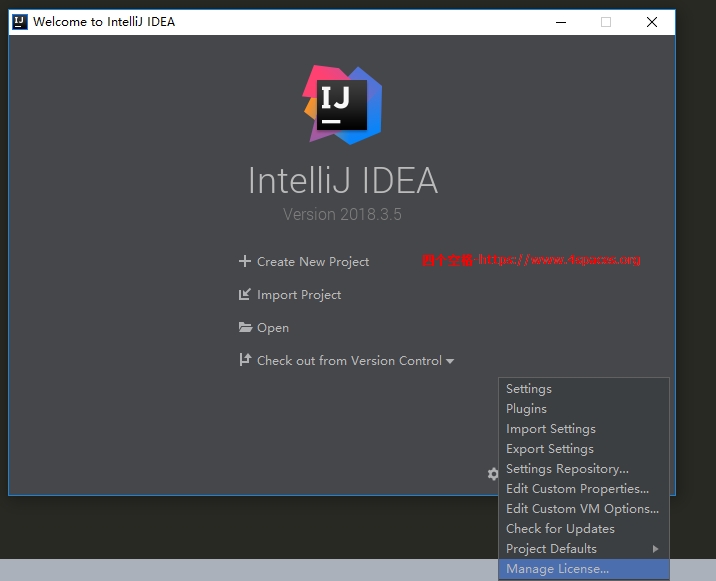Open the Project Defaults menu entry
This screenshot has height=581, width=716.
tap(584, 549)
